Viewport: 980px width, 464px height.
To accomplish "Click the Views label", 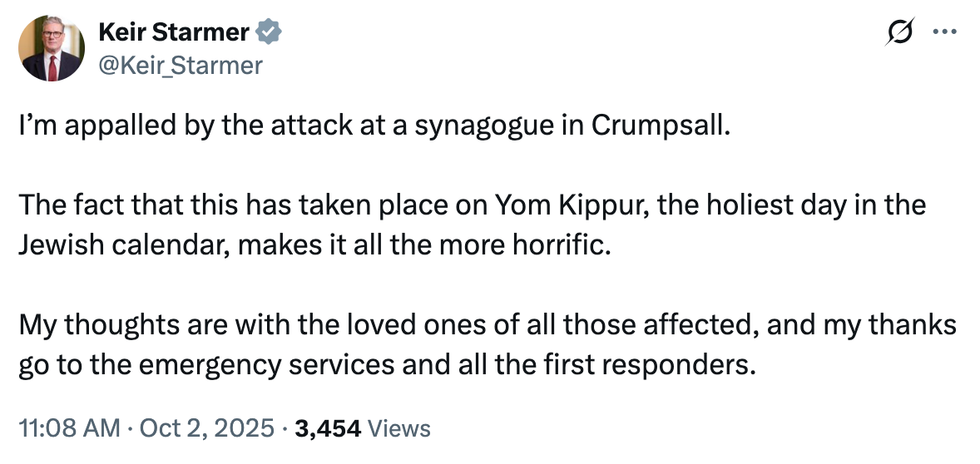I will pos(399,429).
